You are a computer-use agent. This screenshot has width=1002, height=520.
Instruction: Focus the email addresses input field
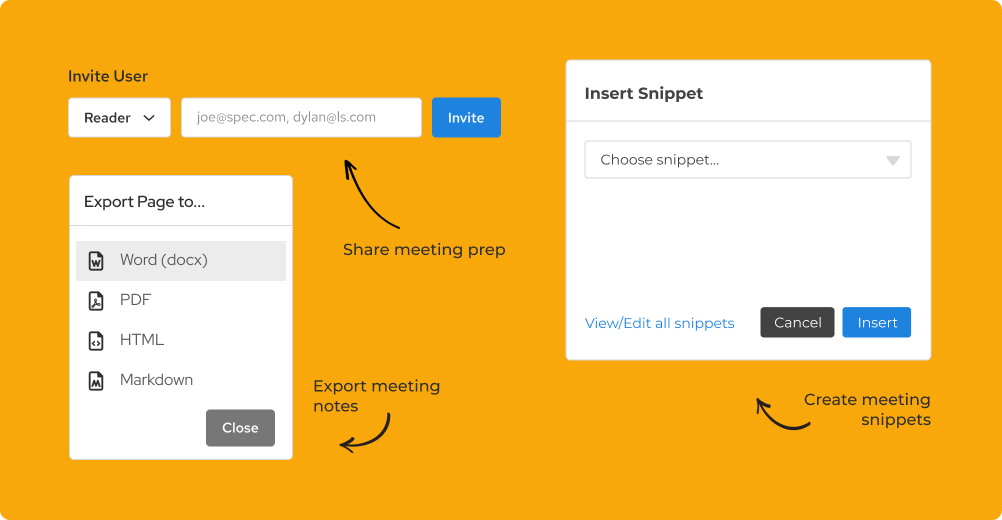pyautogui.click(x=301, y=117)
